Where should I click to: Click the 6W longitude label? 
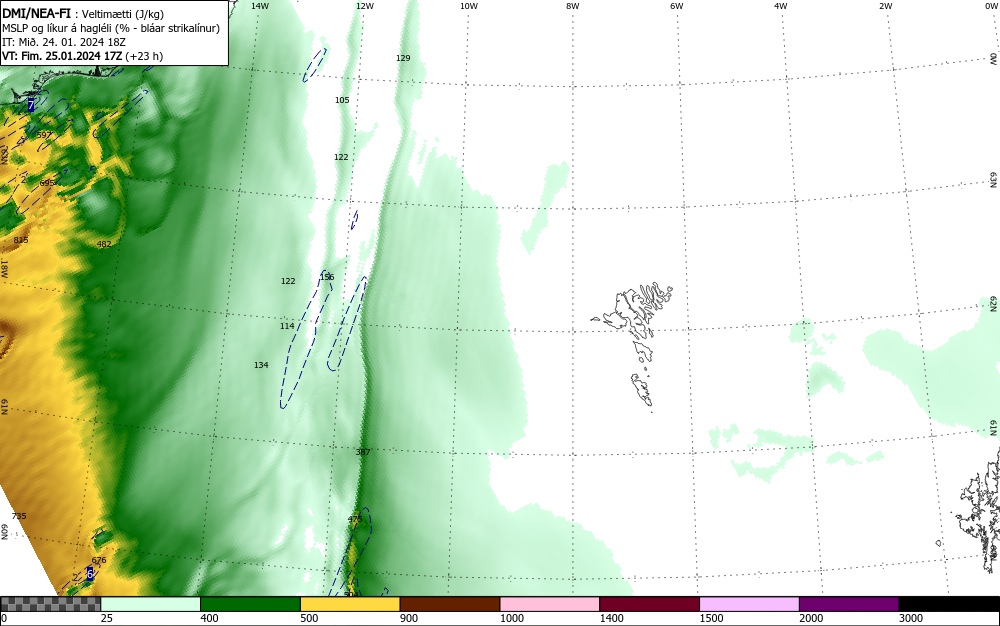click(677, 6)
